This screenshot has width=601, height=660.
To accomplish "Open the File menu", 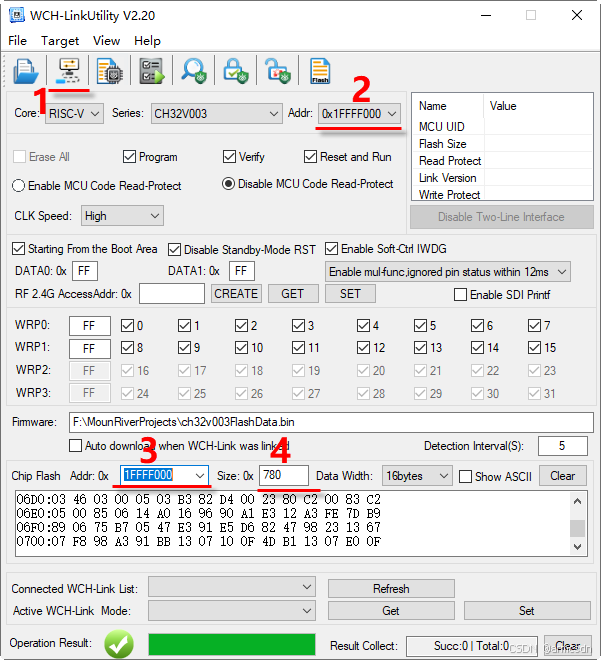I will 17,41.
